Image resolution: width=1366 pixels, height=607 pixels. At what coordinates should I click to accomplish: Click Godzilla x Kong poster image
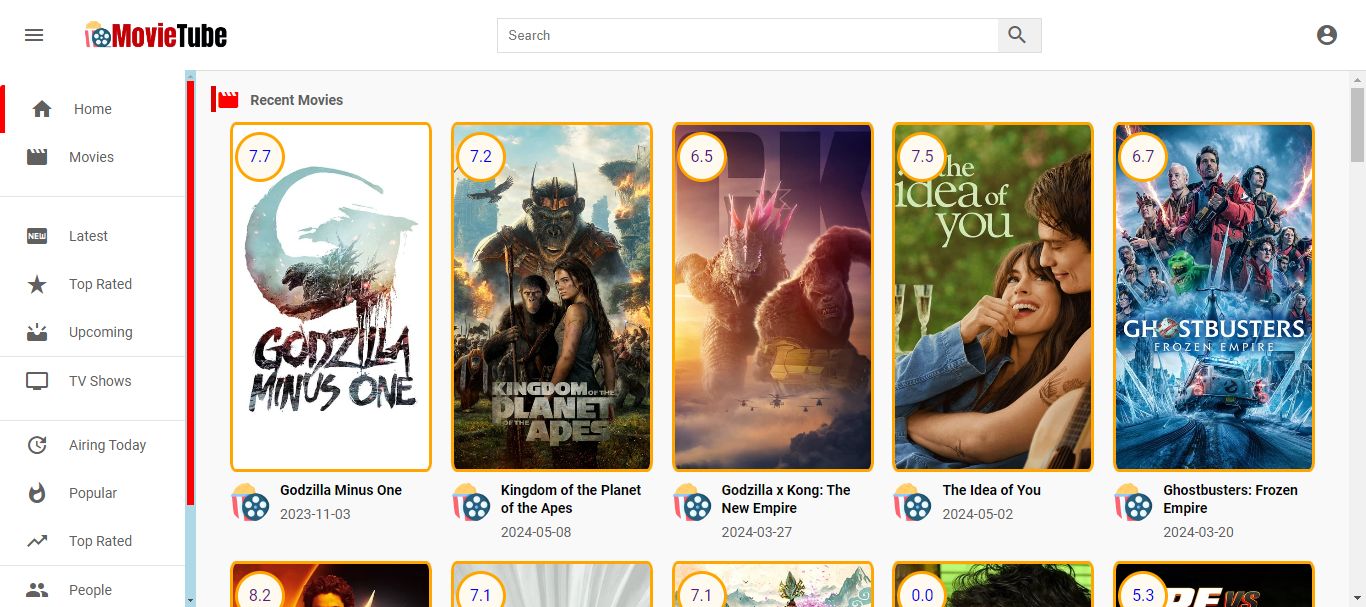click(x=772, y=297)
